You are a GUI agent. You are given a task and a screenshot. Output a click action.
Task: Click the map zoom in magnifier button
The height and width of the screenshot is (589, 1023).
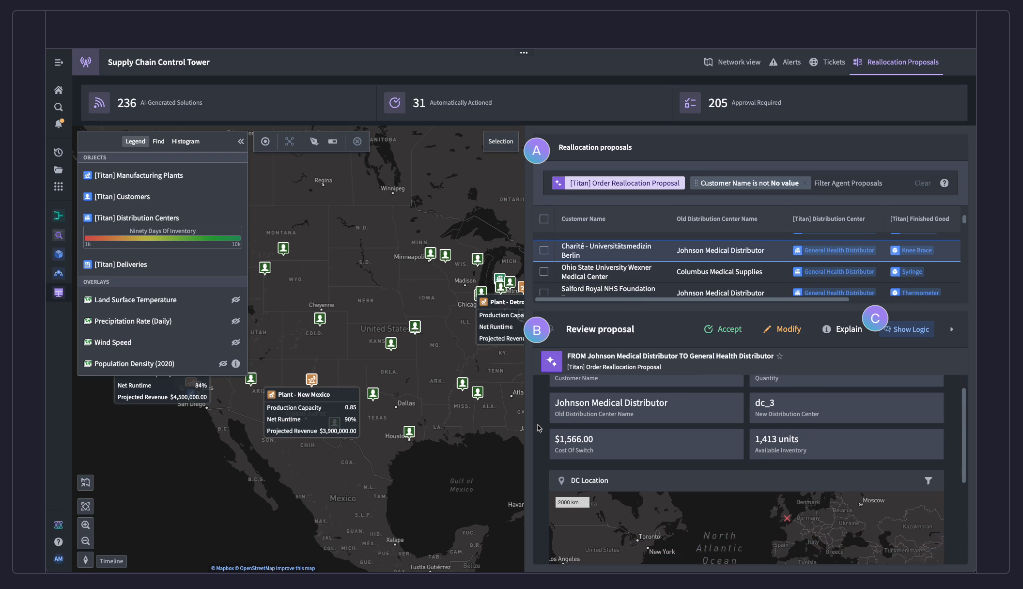point(86,525)
